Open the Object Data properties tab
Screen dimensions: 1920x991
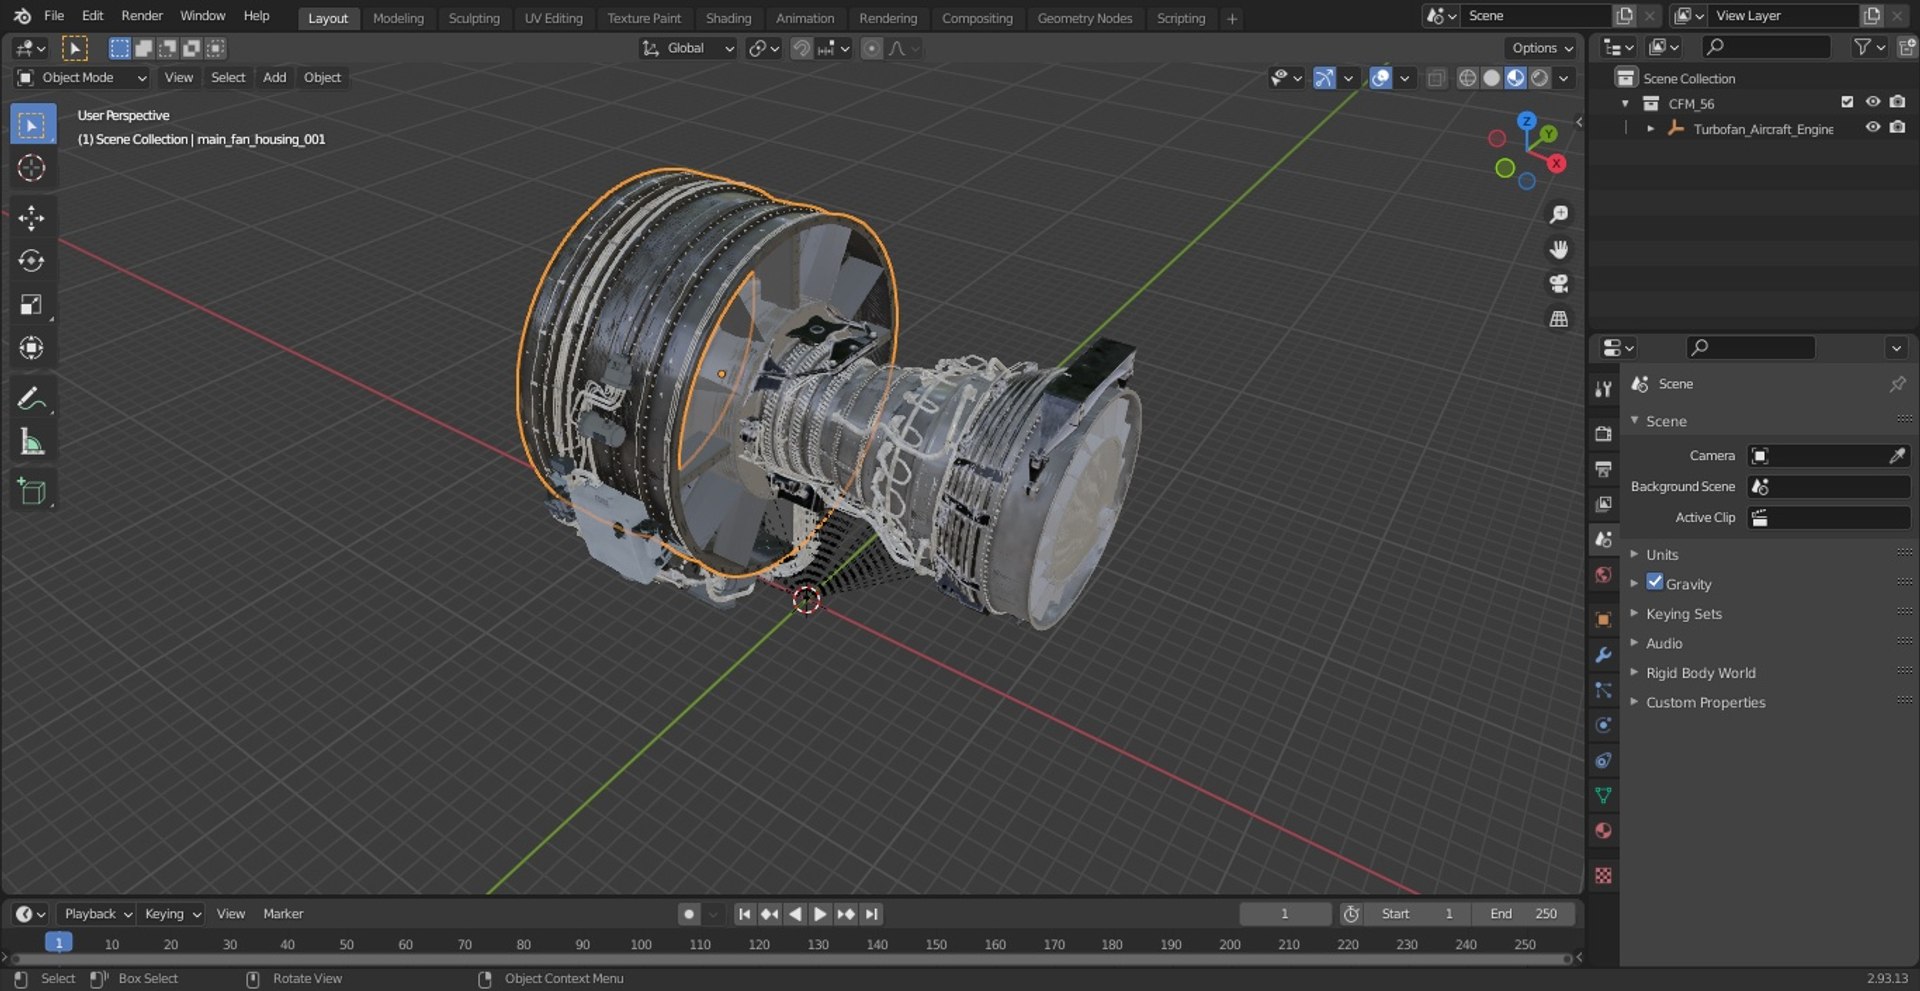tap(1603, 796)
